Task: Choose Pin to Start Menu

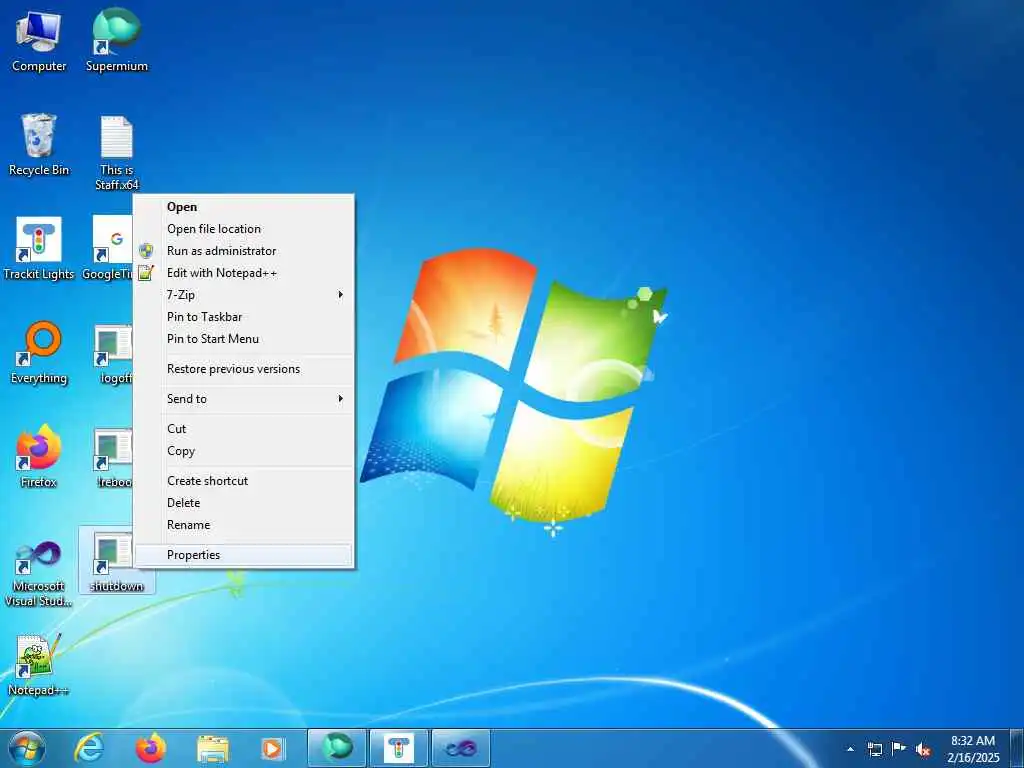Action: 244,338
